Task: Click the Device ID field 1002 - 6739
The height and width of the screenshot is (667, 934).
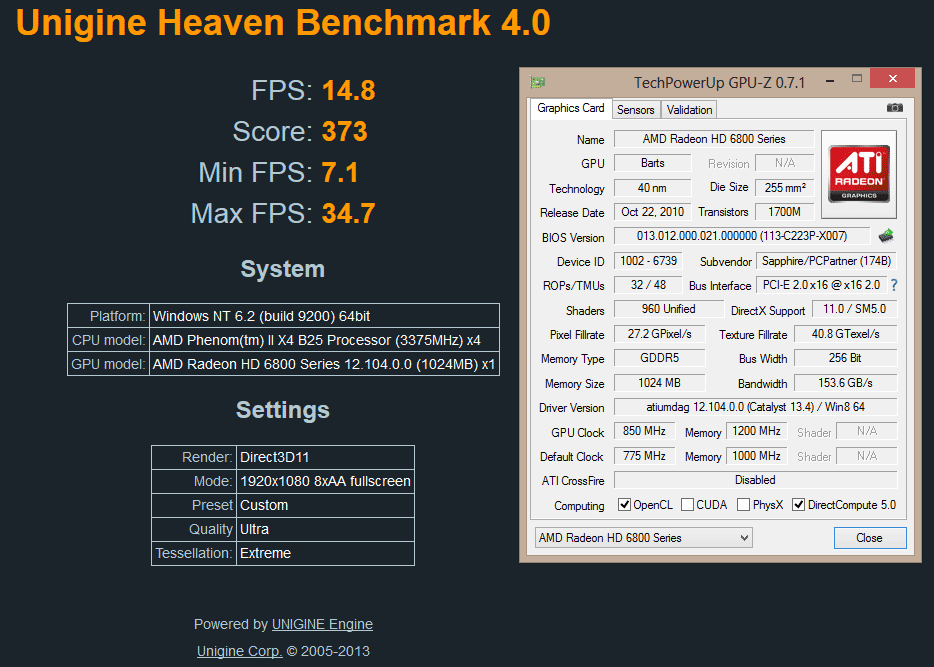Action: click(648, 261)
